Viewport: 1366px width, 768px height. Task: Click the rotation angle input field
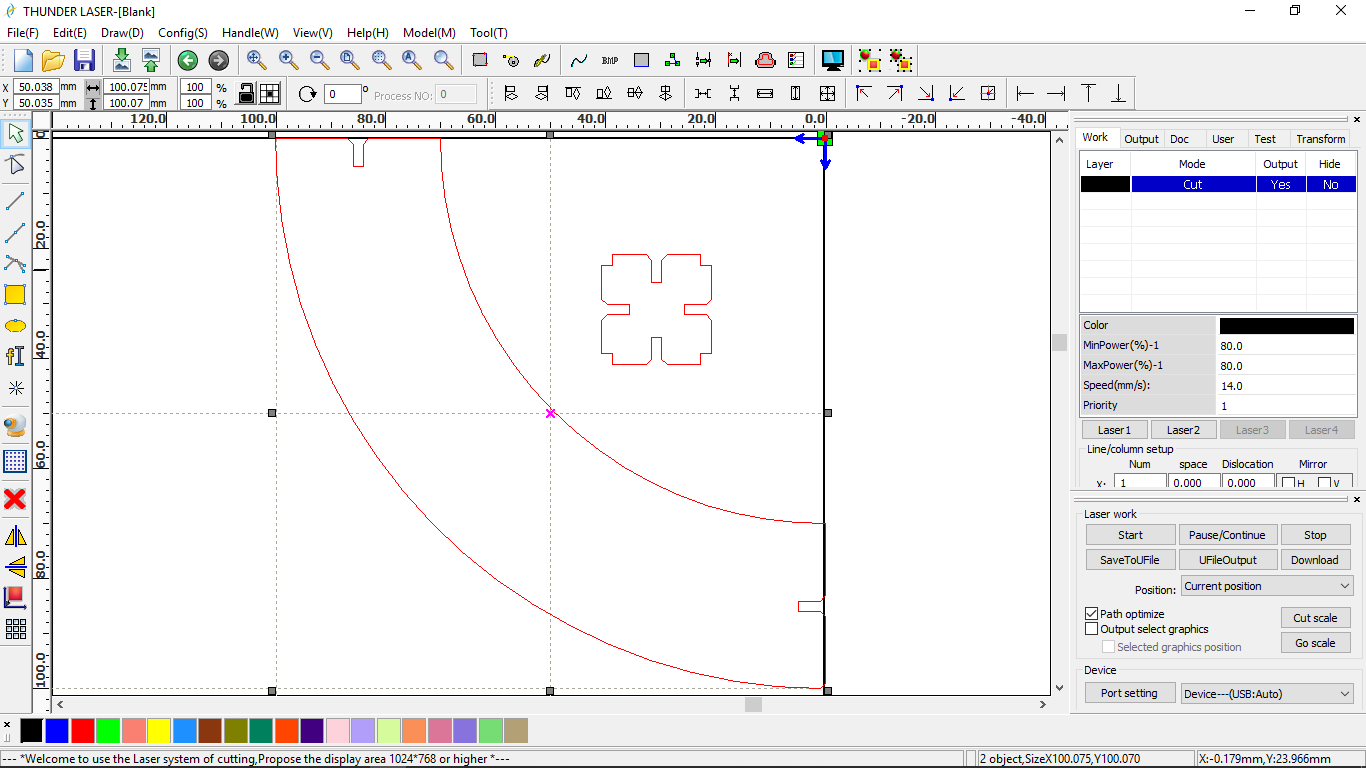[x=342, y=94]
